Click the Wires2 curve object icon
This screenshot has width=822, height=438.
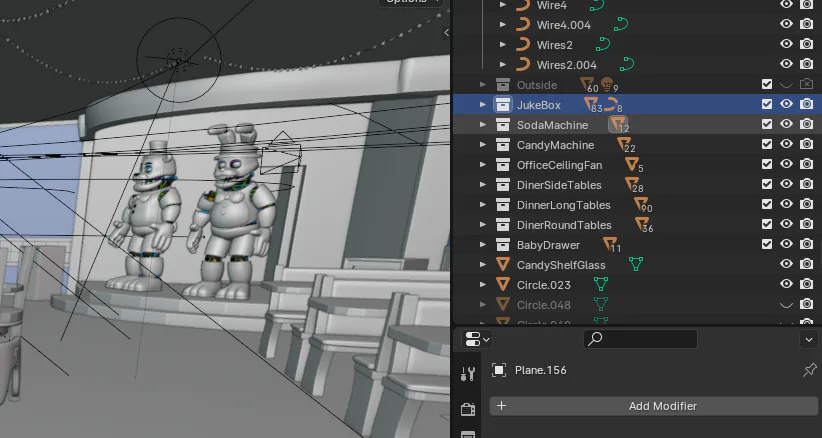click(523, 45)
